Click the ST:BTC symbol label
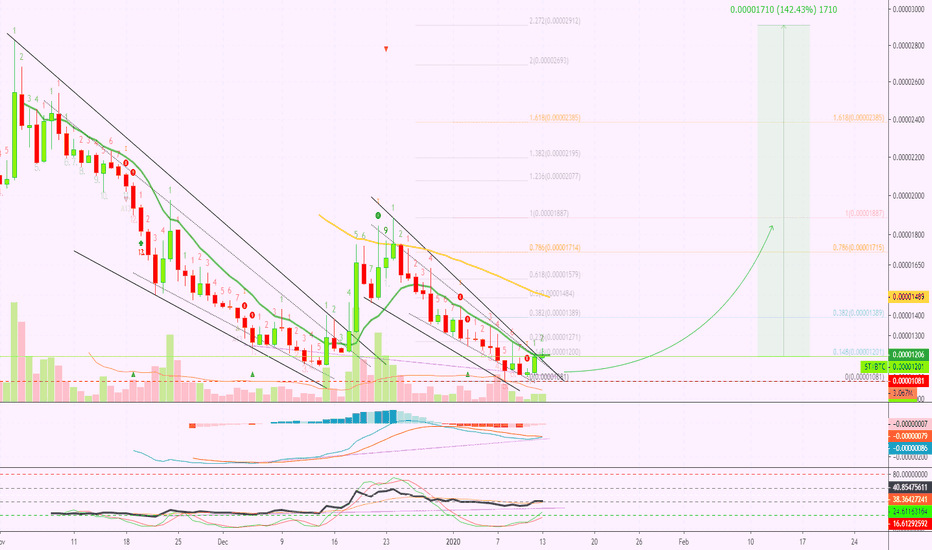 [x=875, y=366]
